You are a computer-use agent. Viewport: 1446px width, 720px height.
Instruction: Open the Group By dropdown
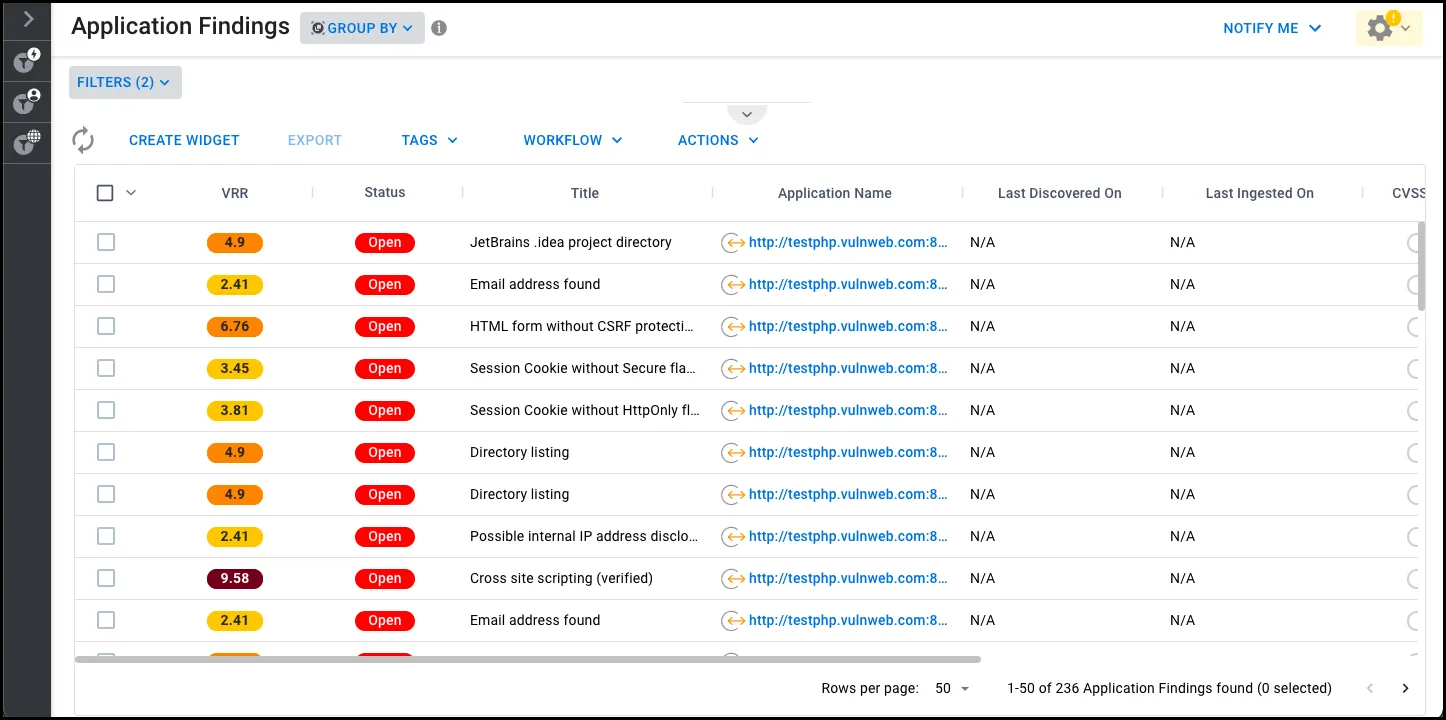click(x=362, y=28)
